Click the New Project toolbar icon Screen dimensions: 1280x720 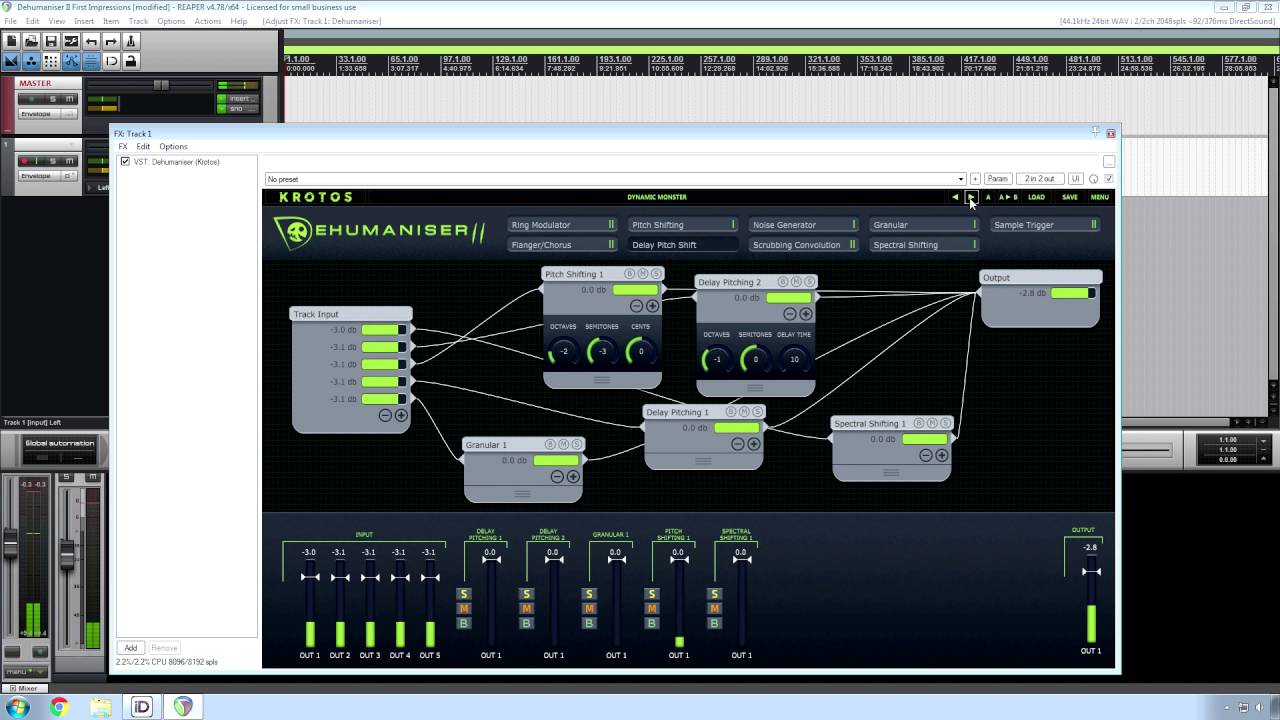11,41
